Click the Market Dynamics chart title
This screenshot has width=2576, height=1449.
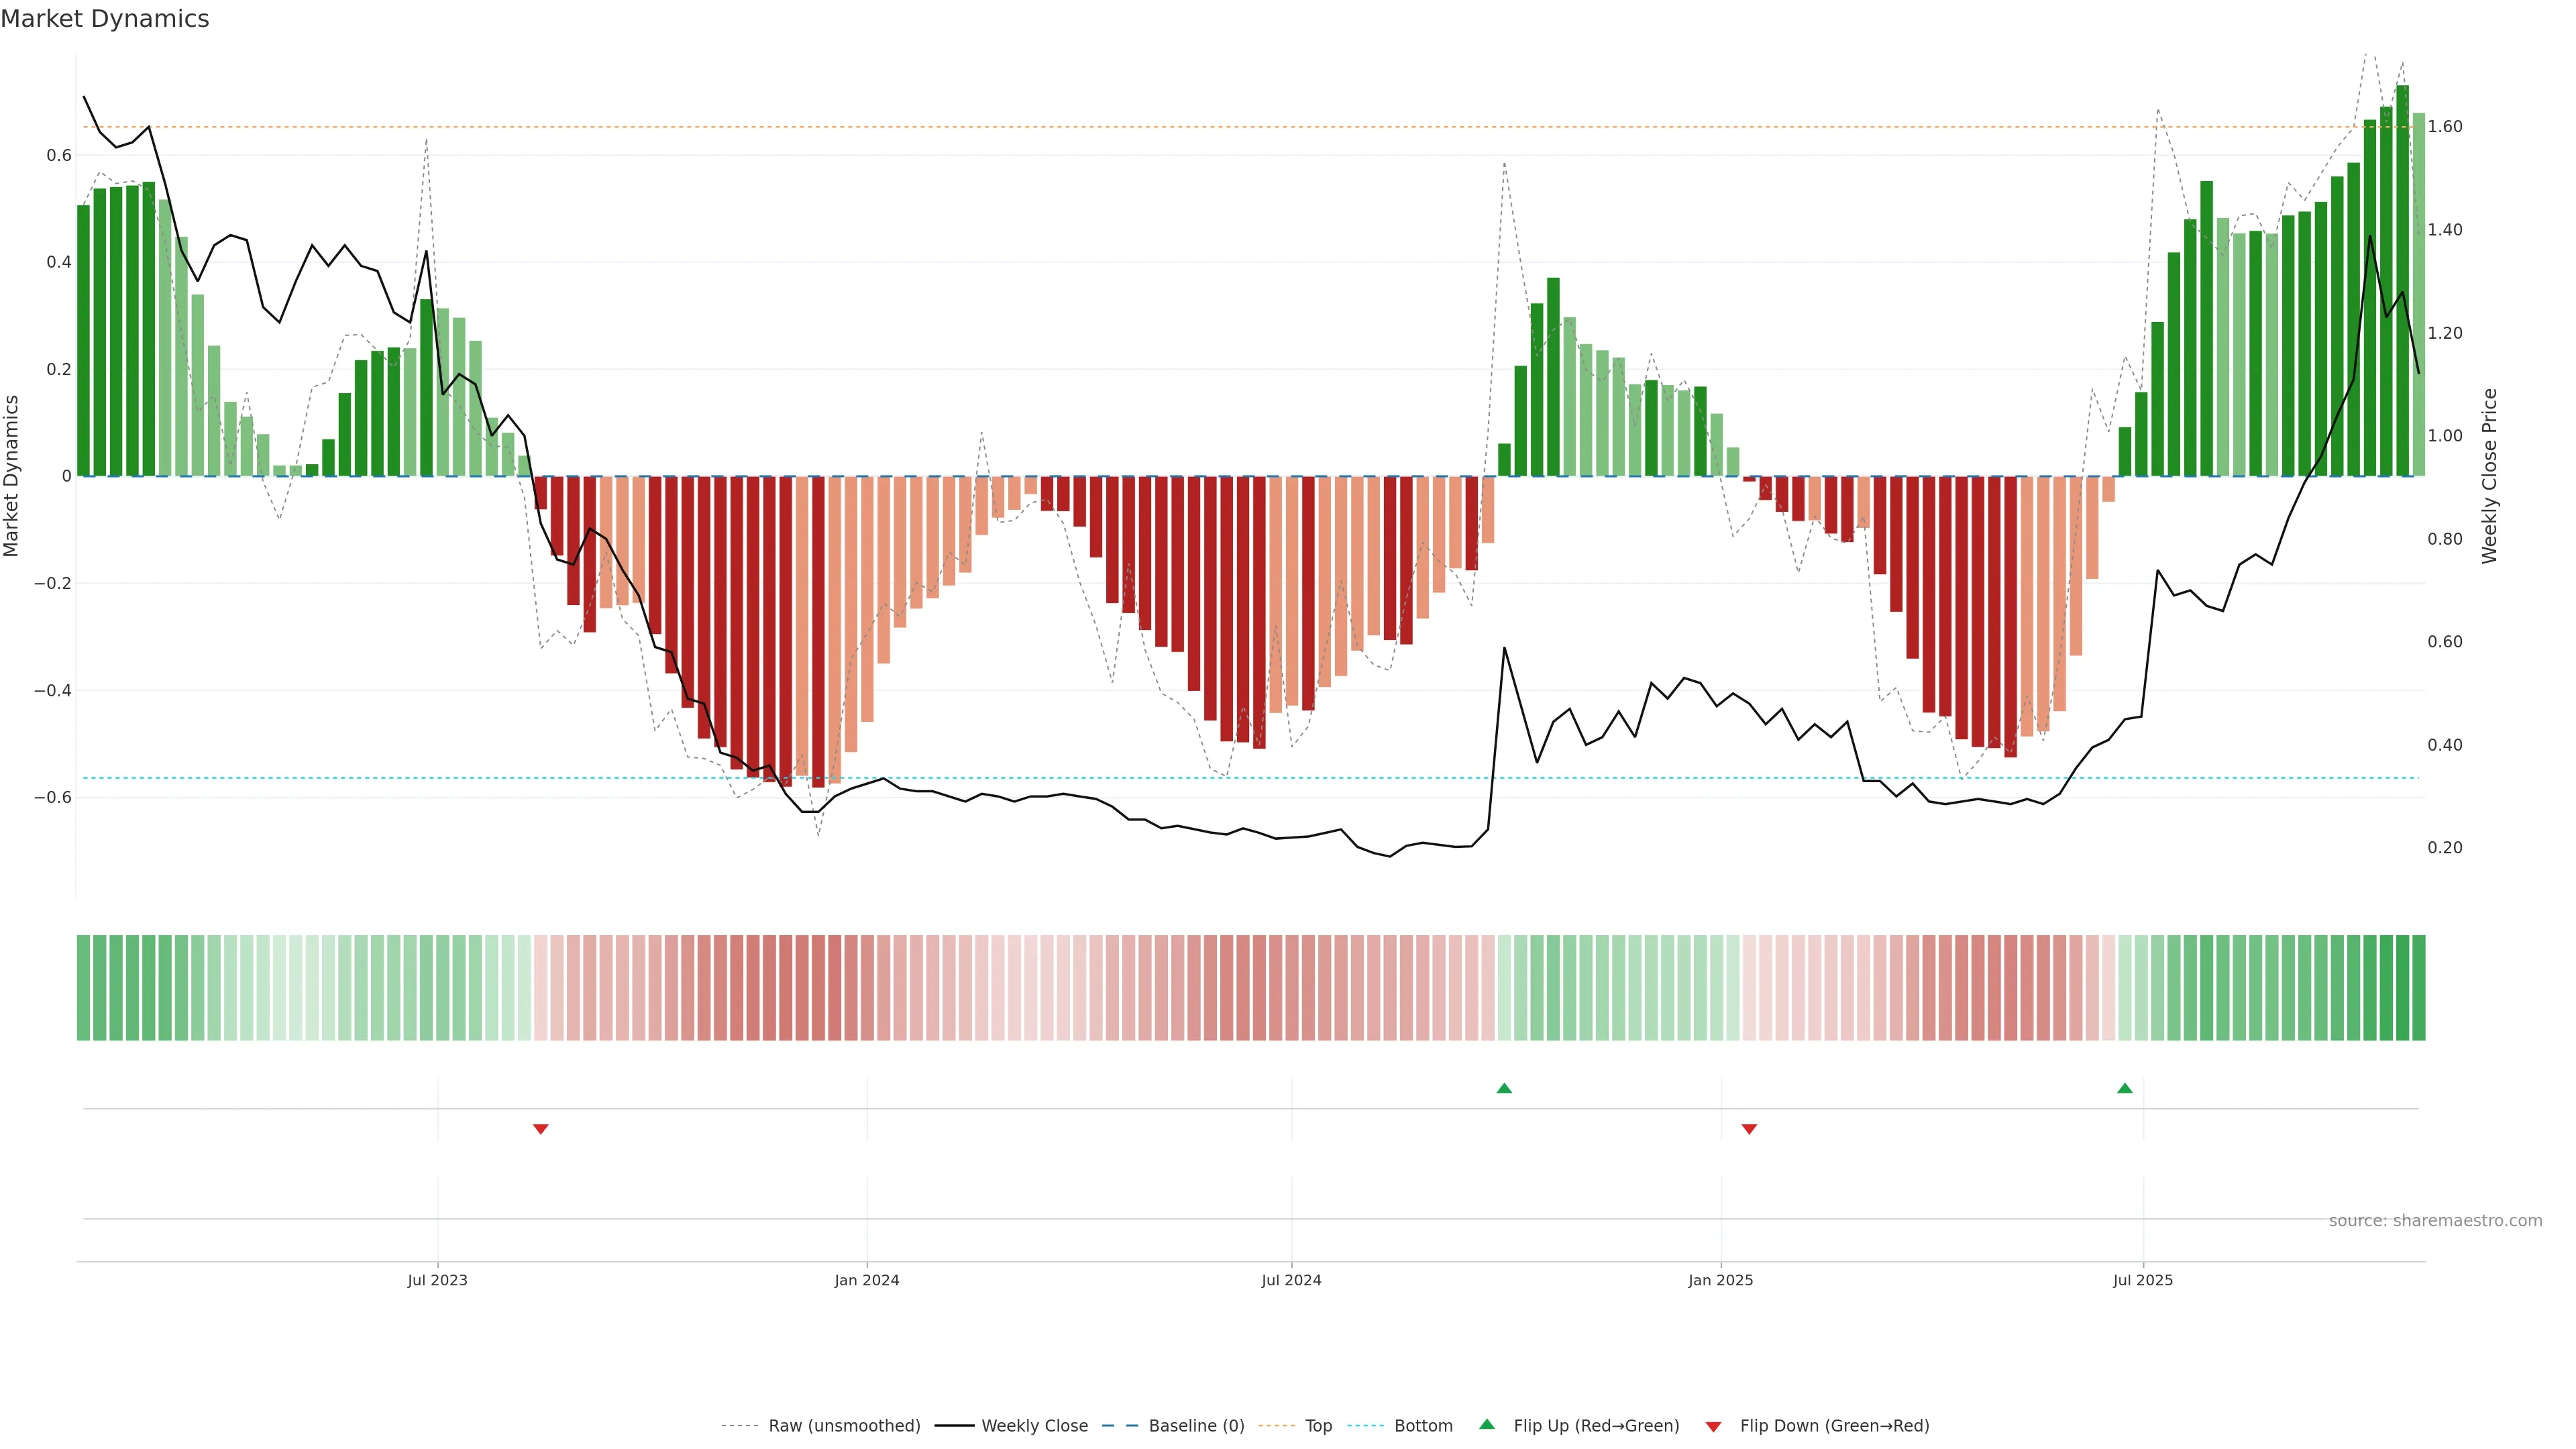[x=105, y=19]
